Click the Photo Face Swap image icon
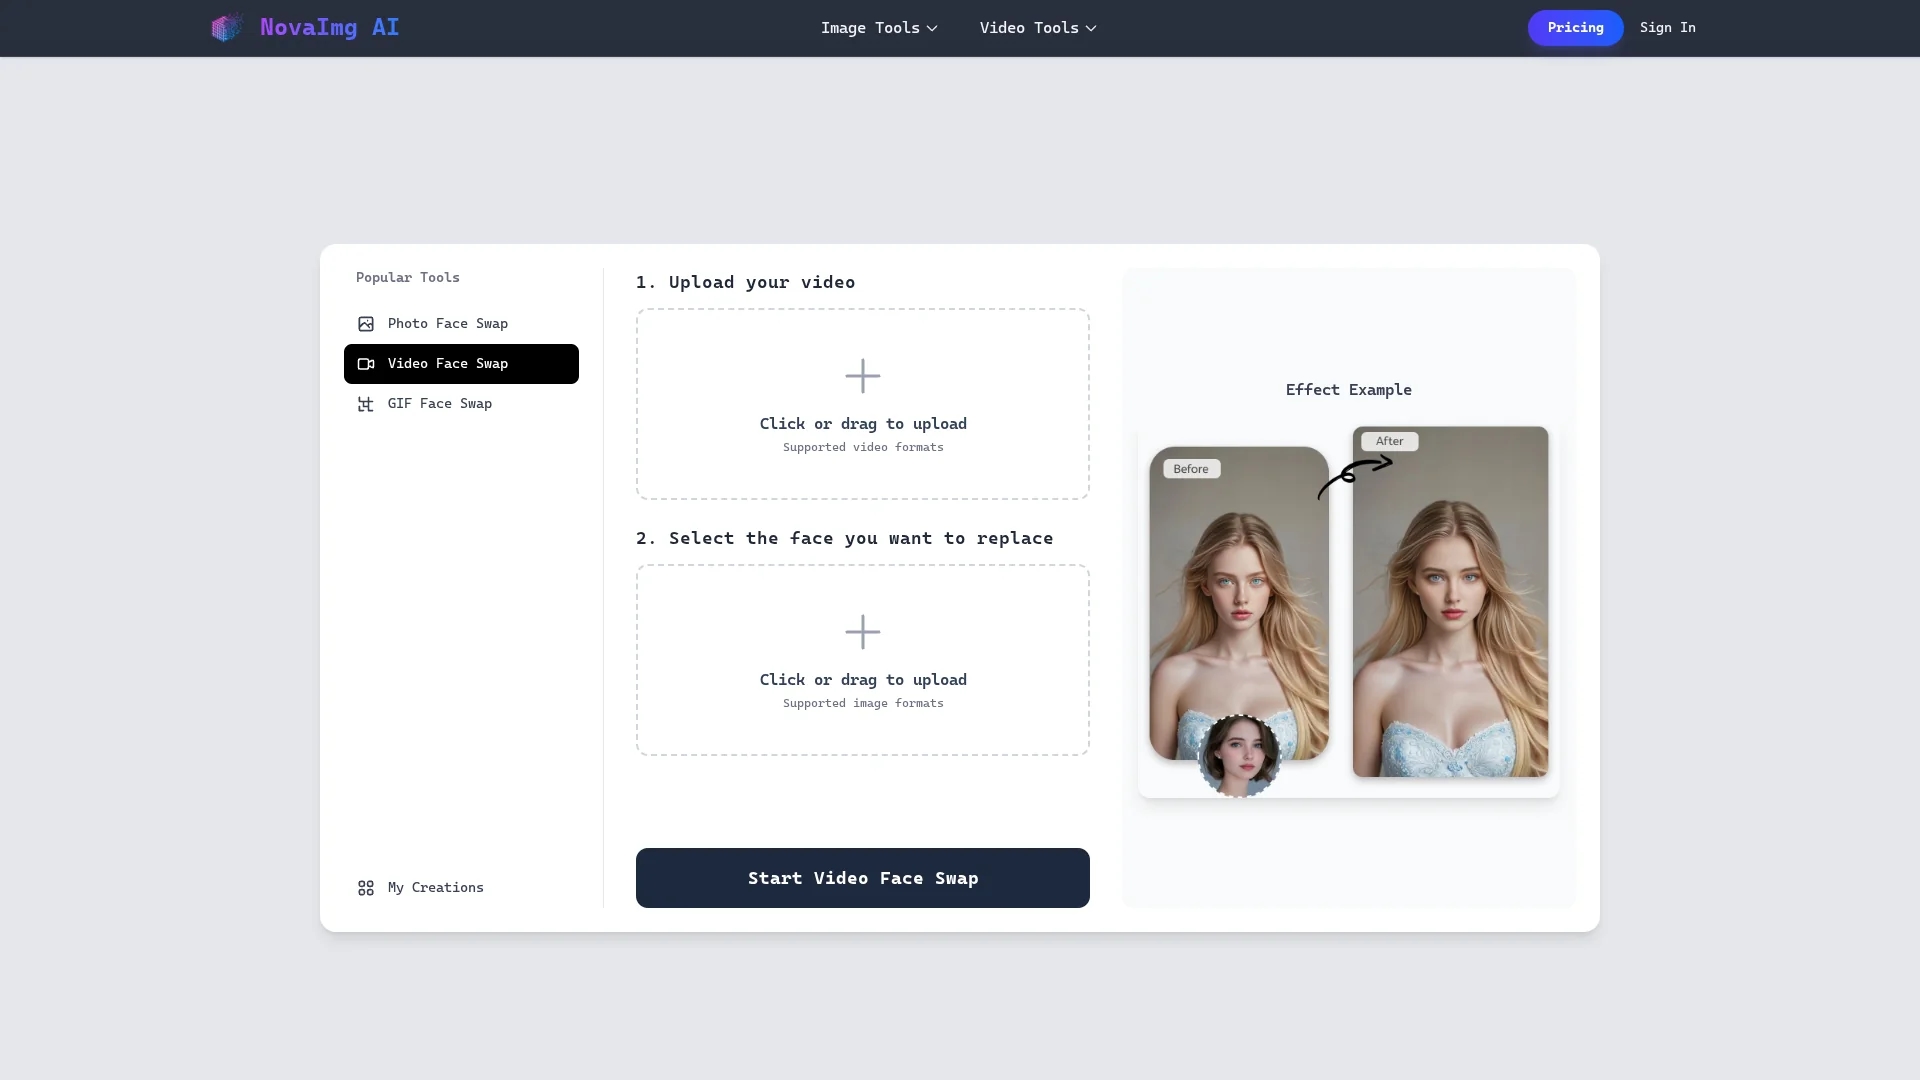 click(x=366, y=324)
